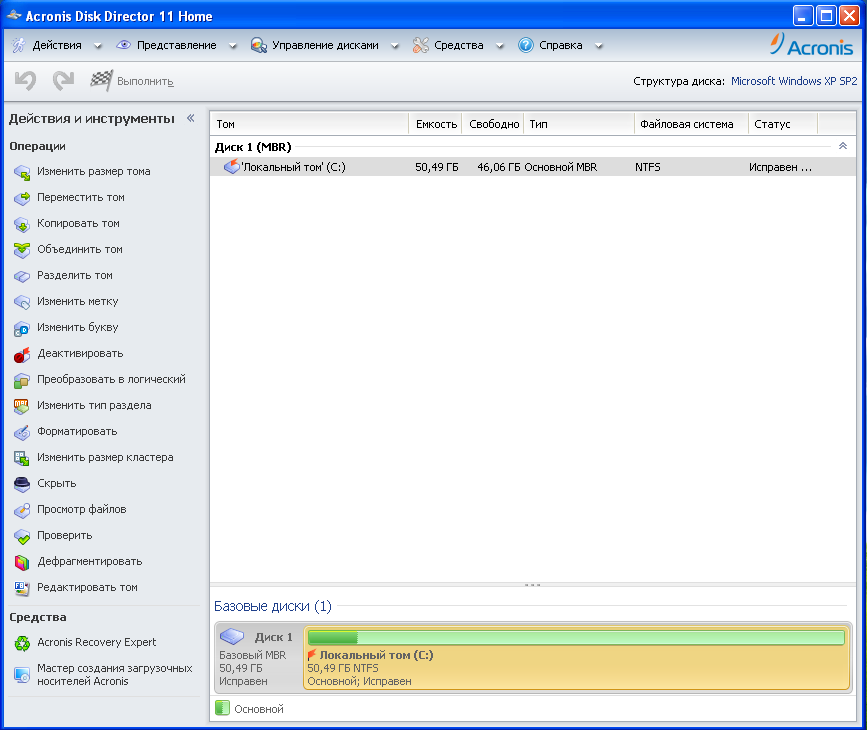The height and width of the screenshot is (730, 867).
Task: Click the Основной MBR type cell
Action: (561, 167)
